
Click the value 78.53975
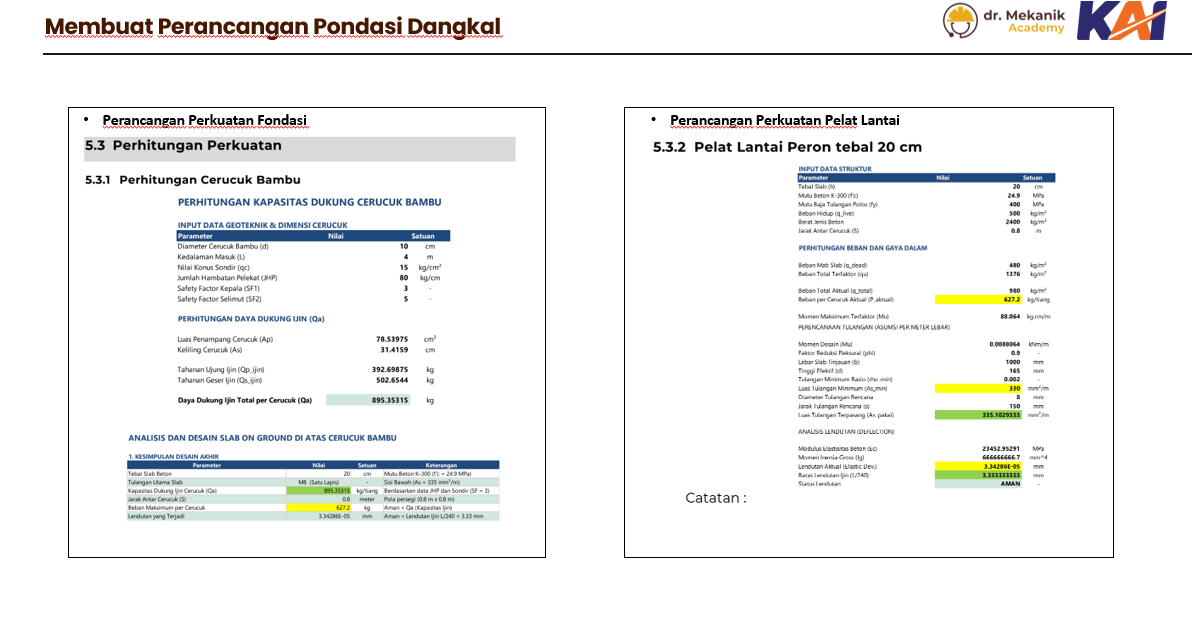click(392, 339)
